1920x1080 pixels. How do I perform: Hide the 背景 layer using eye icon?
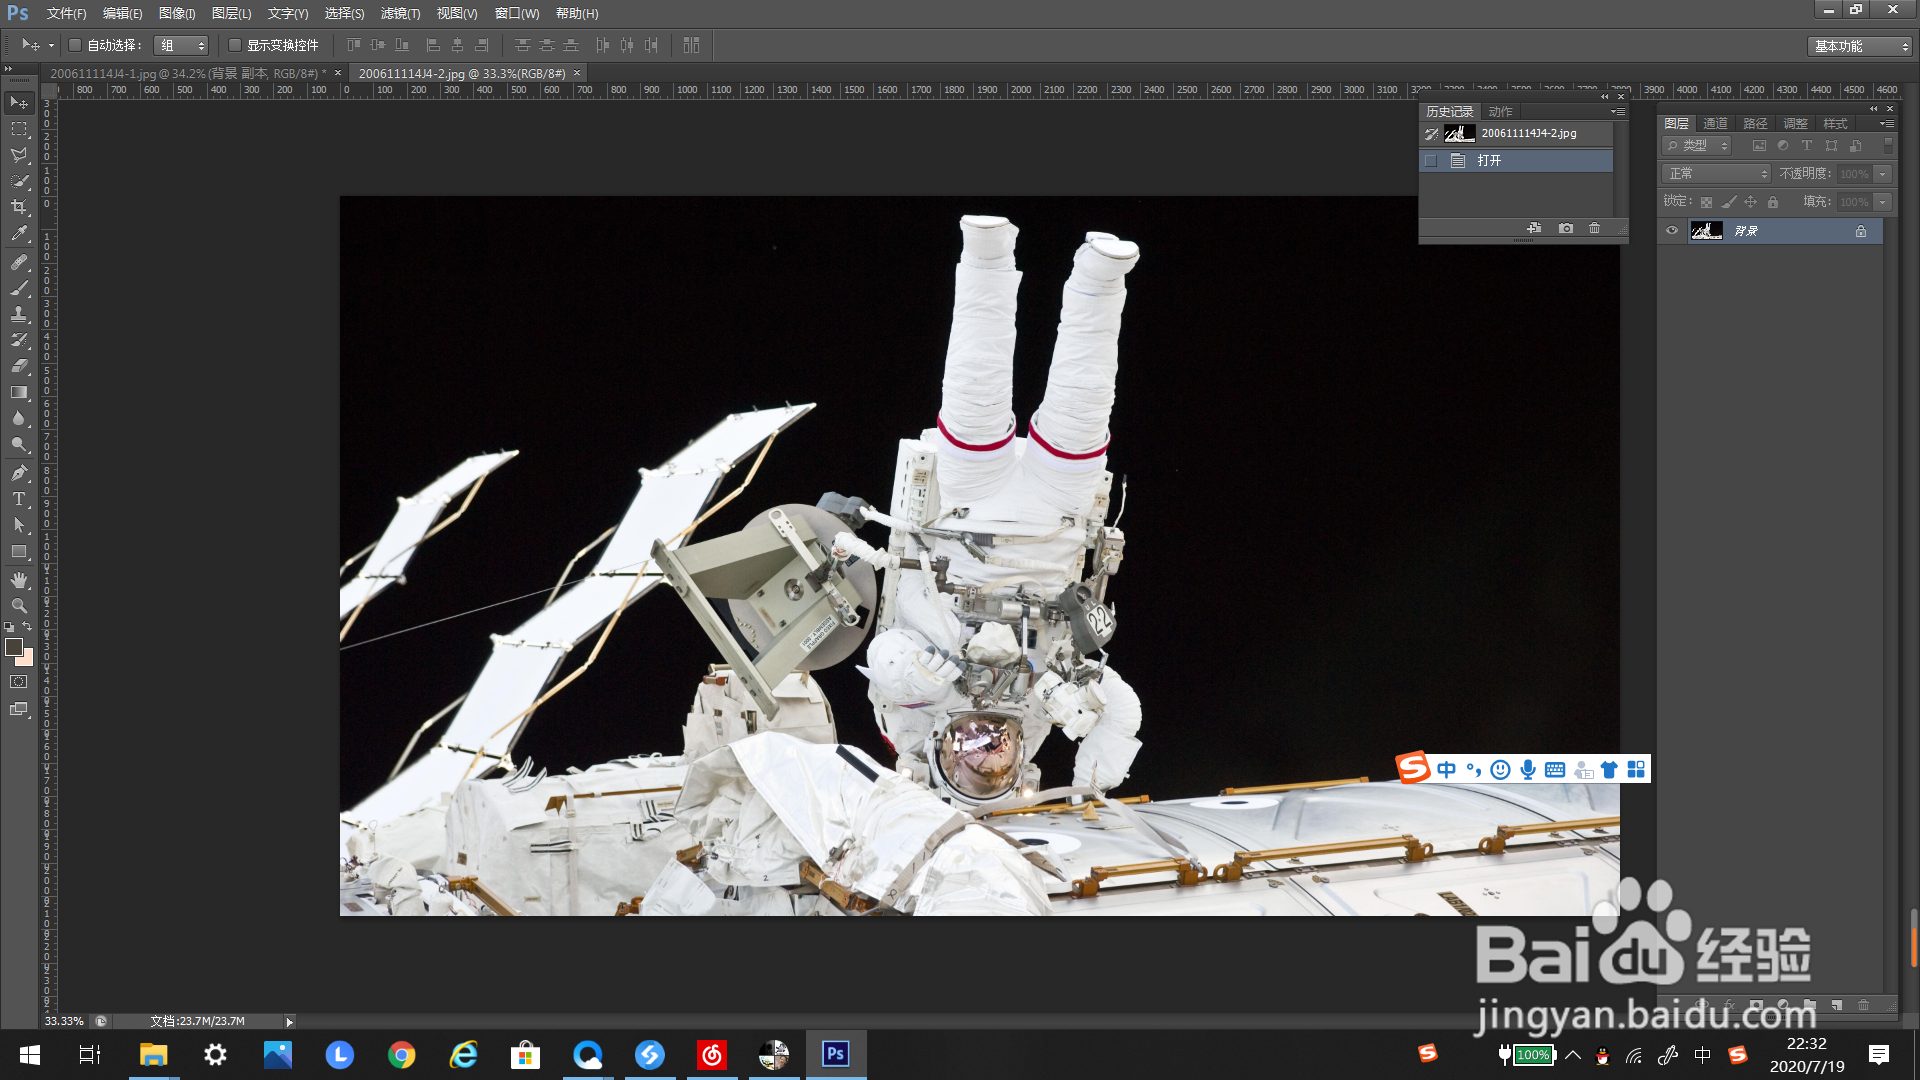[x=1672, y=231]
